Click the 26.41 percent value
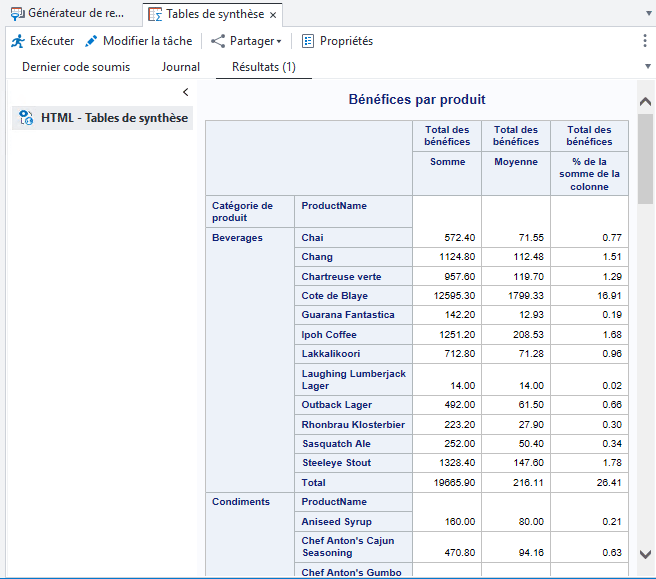Screen dimensions: 656x579 tap(609, 483)
